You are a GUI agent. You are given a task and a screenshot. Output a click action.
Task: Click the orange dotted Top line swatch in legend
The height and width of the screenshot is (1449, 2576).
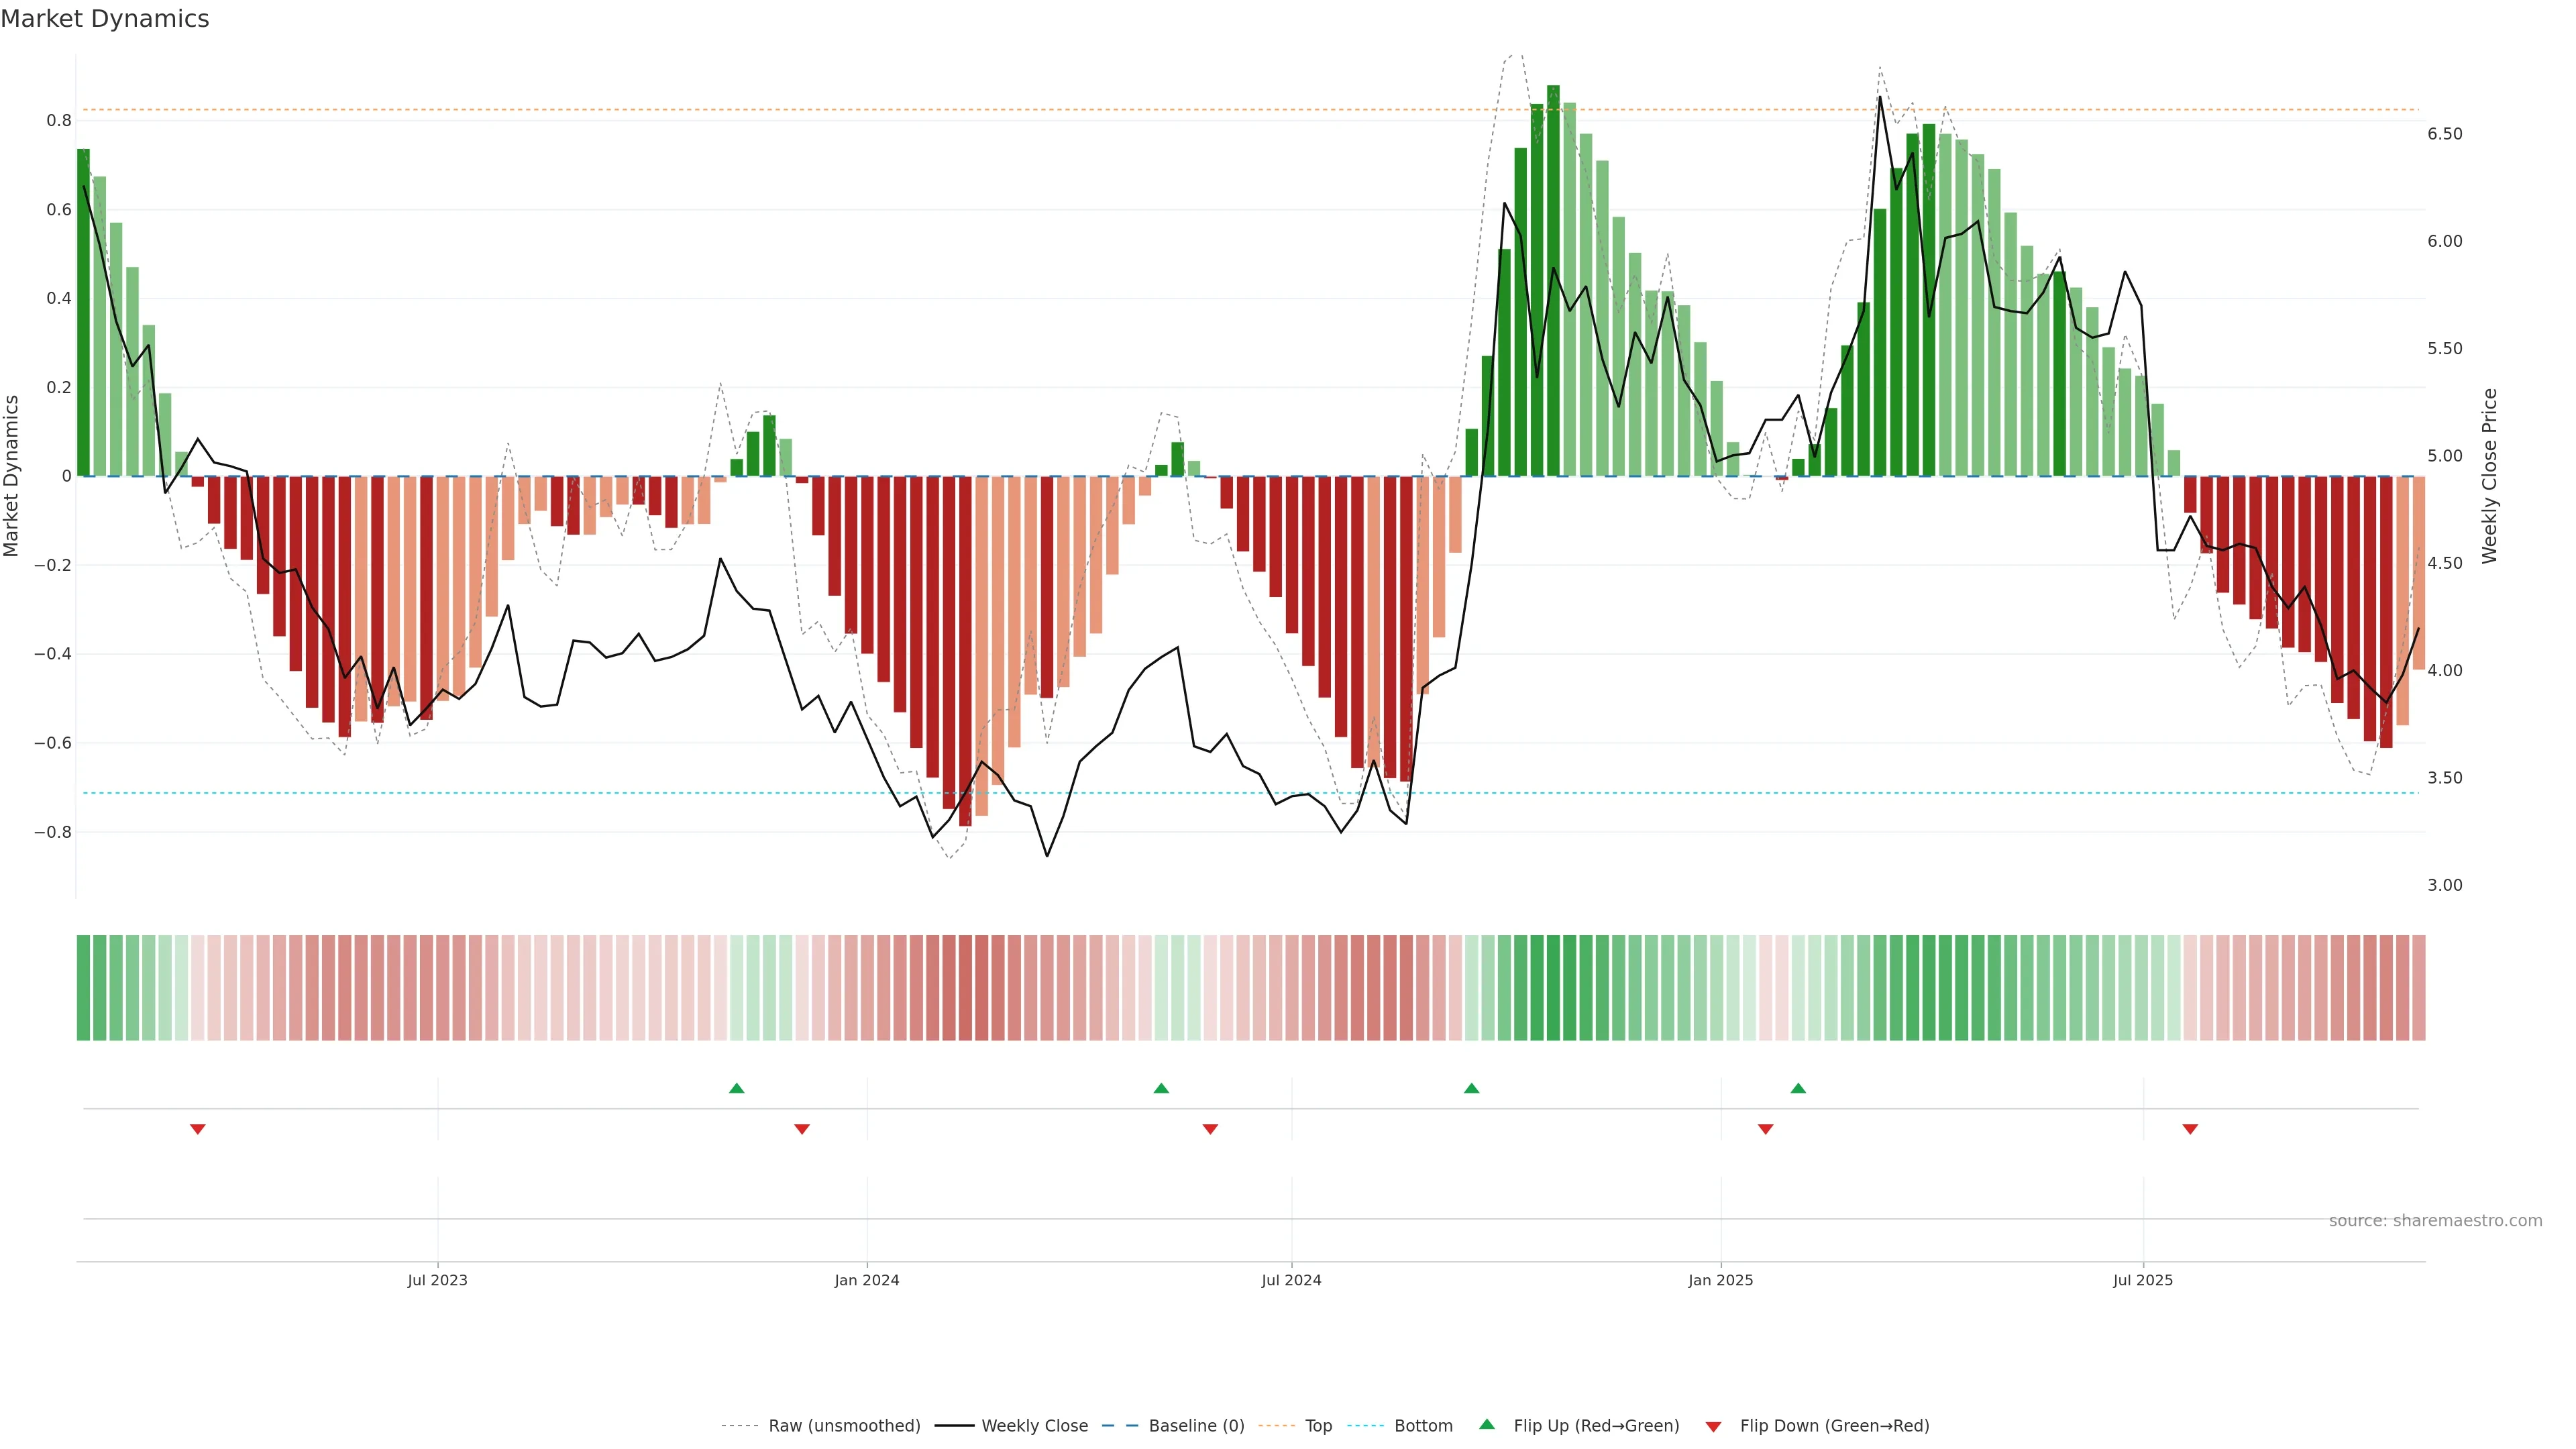tap(1276, 1426)
